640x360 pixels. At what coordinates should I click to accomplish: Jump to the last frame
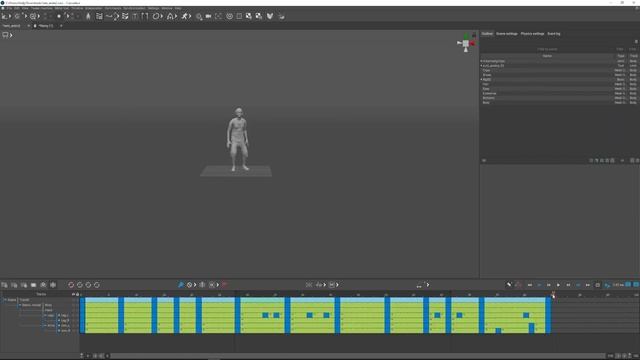coord(588,285)
